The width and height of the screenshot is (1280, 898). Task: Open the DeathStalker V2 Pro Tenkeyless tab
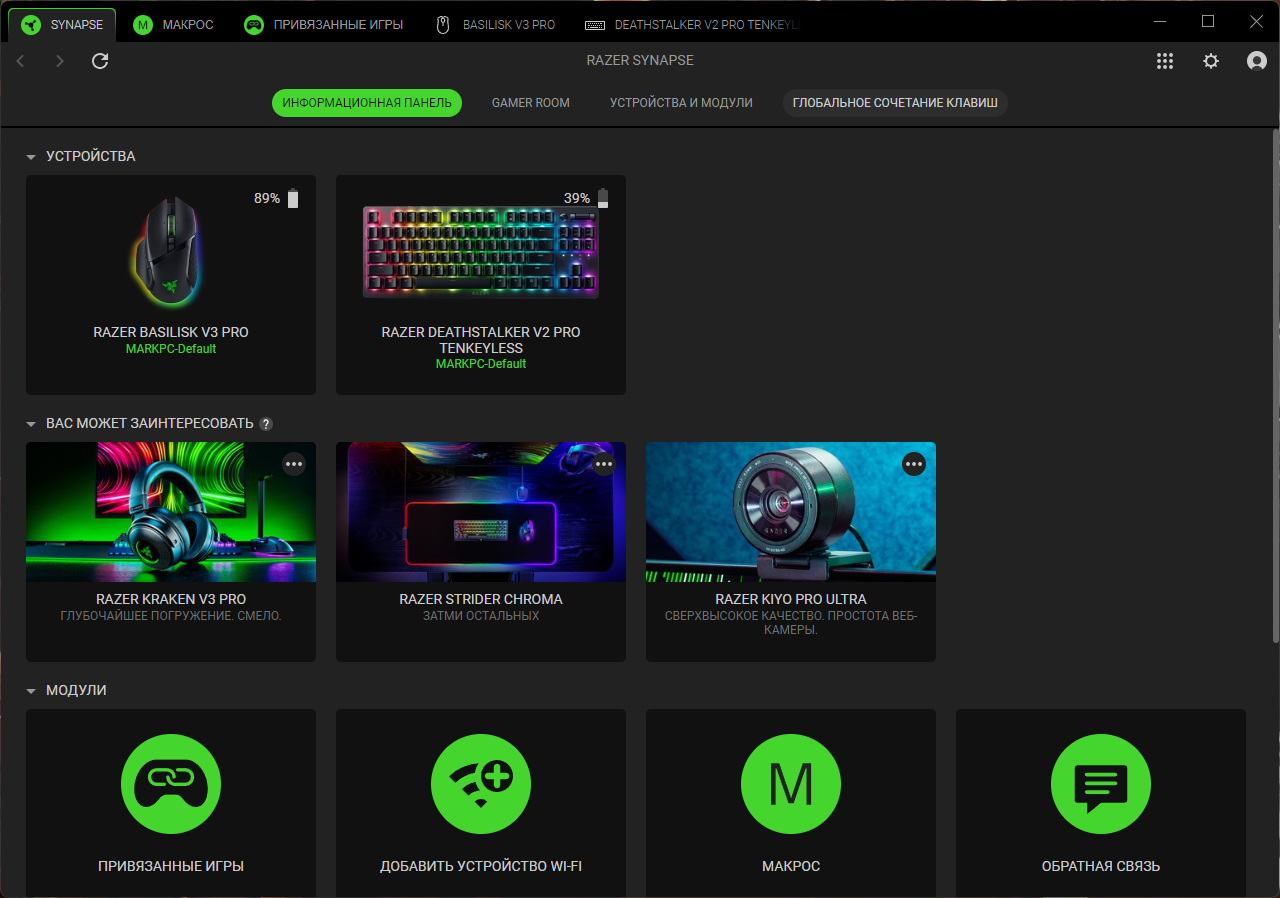[x=692, y=25]
